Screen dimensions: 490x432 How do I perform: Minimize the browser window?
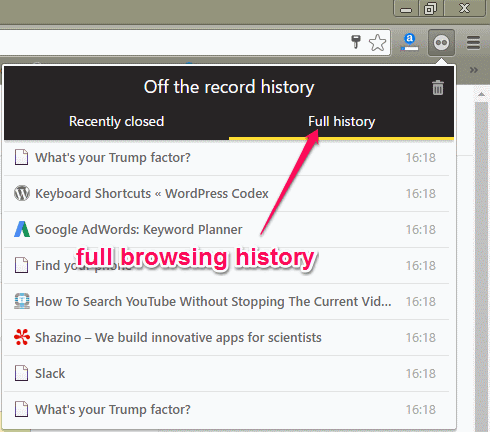click(x=406, y=8)
